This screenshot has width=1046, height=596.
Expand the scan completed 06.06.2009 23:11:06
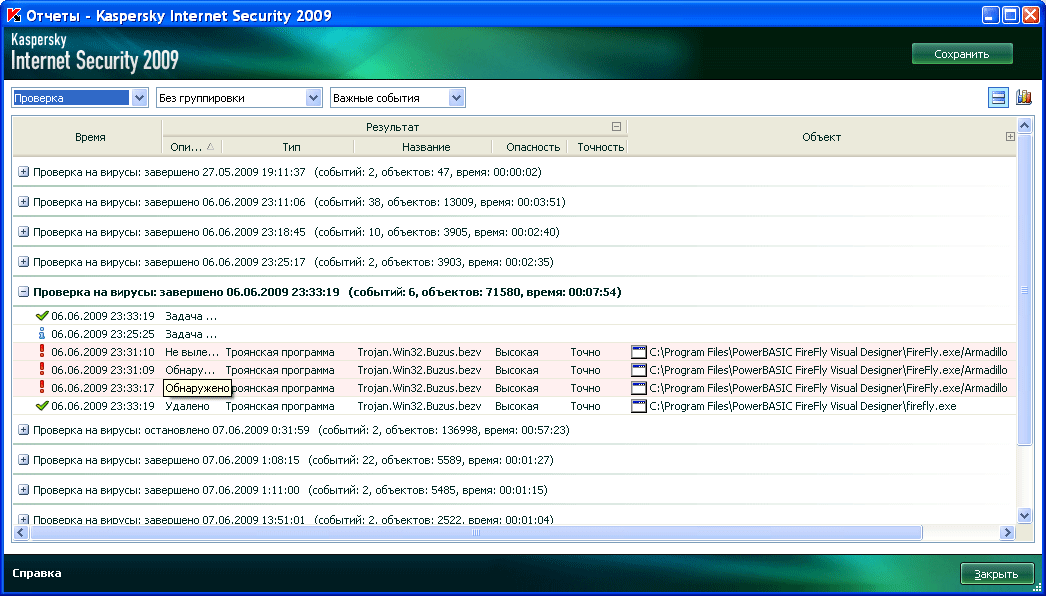pyautogui.click(x=23, y=202)
